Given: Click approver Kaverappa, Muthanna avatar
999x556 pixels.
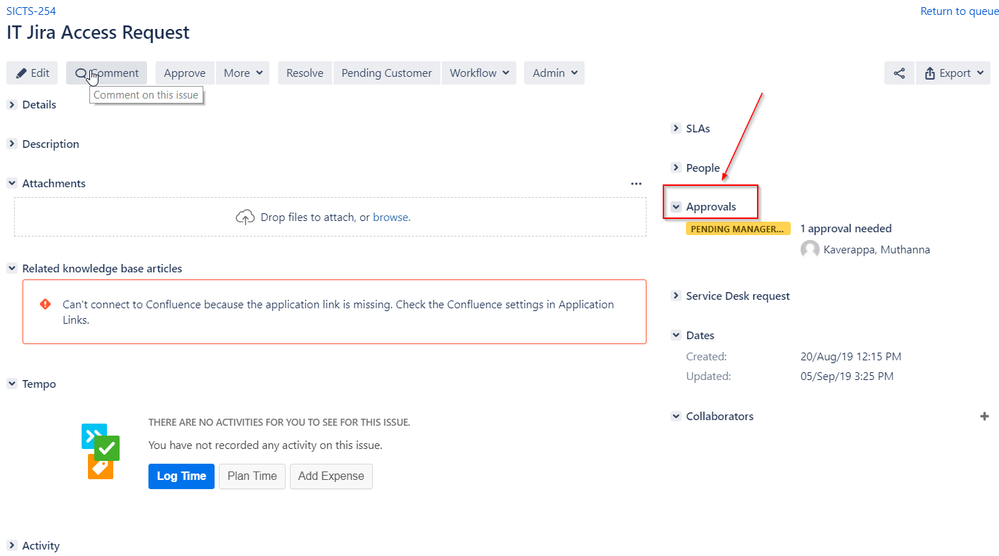Looking at the screenshot, I should click(x=810, y=250).
